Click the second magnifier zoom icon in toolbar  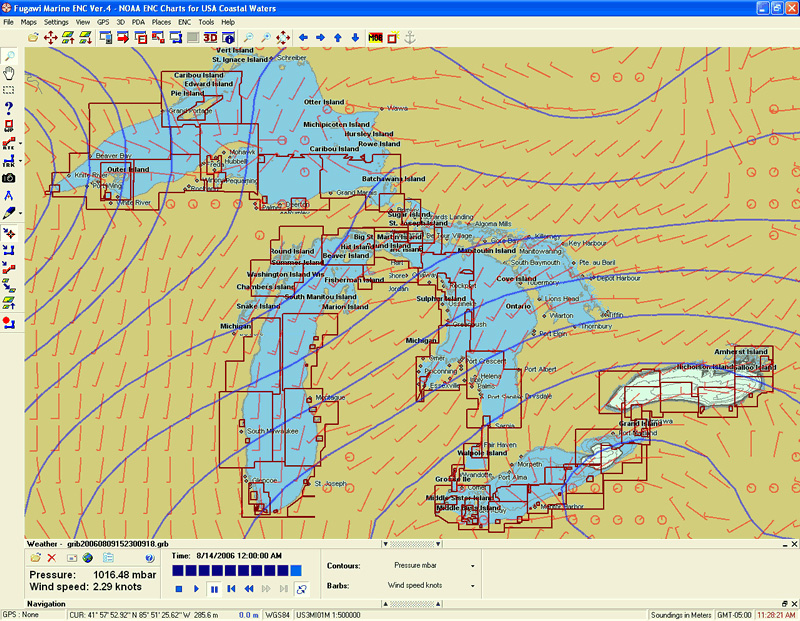pyautogui.click(x=266, y=37)
